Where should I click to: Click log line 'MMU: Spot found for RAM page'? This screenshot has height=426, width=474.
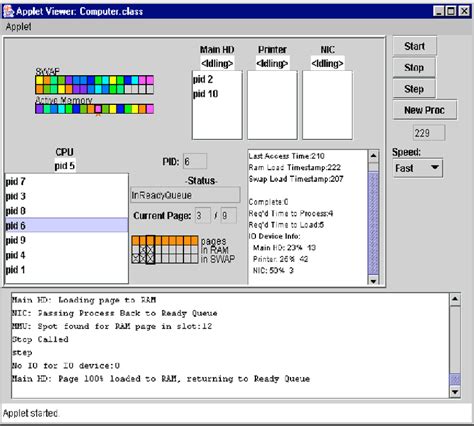coord(112,326)
